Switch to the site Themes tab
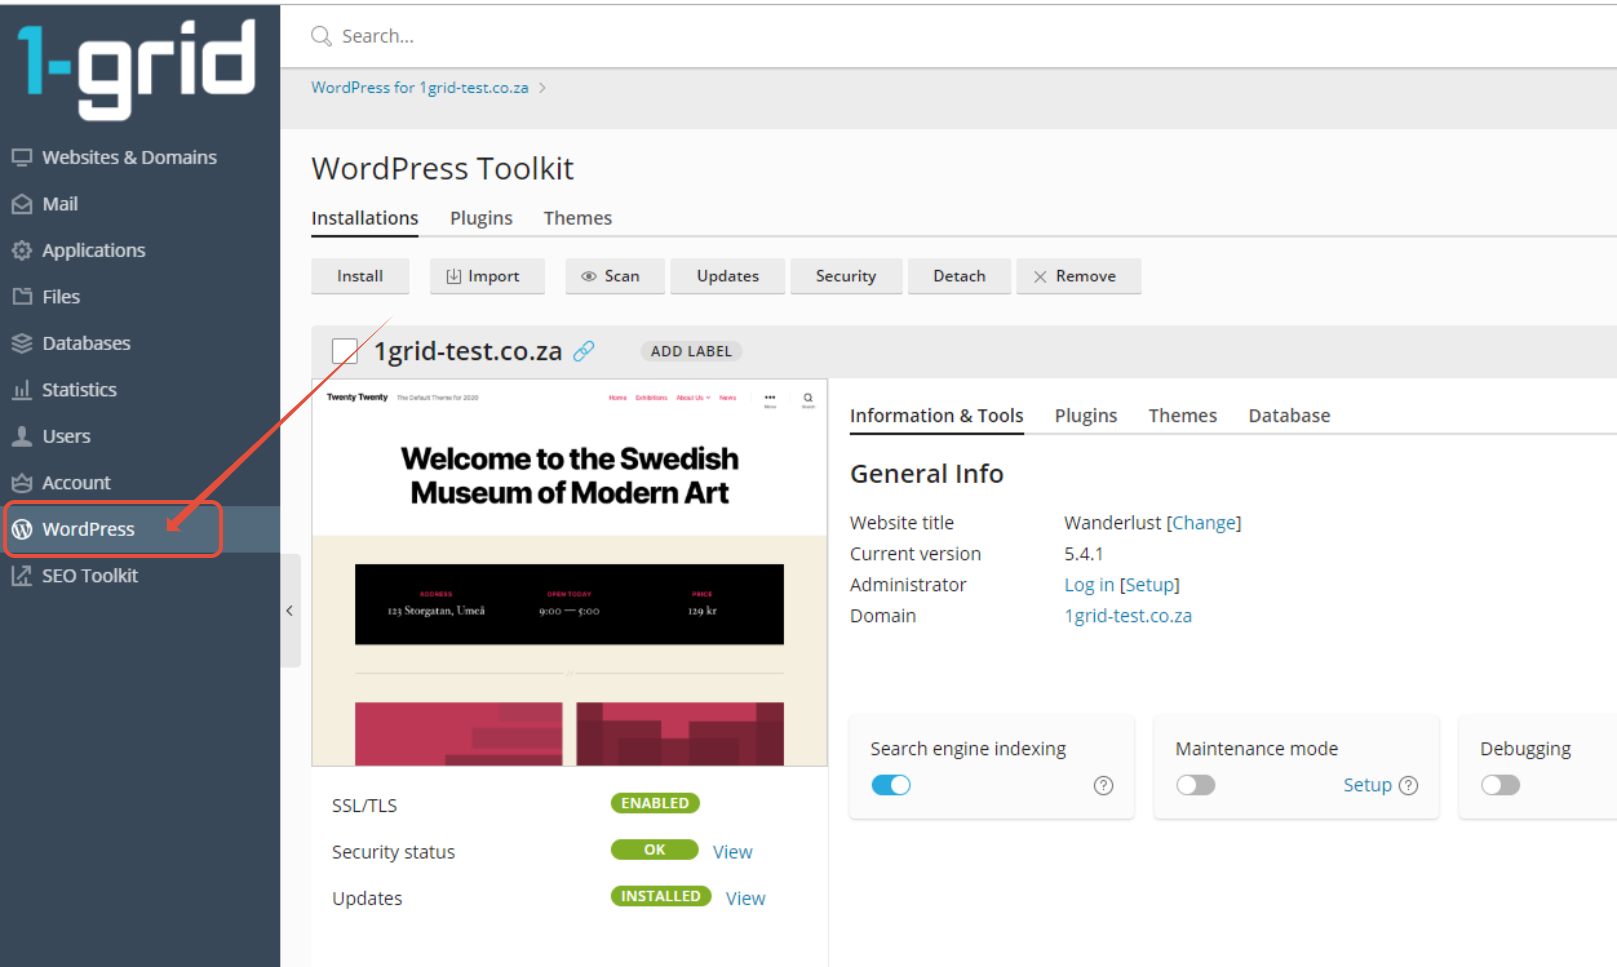The width and height of the screenshot is (1617, 967). click(x=1182, y=416)
